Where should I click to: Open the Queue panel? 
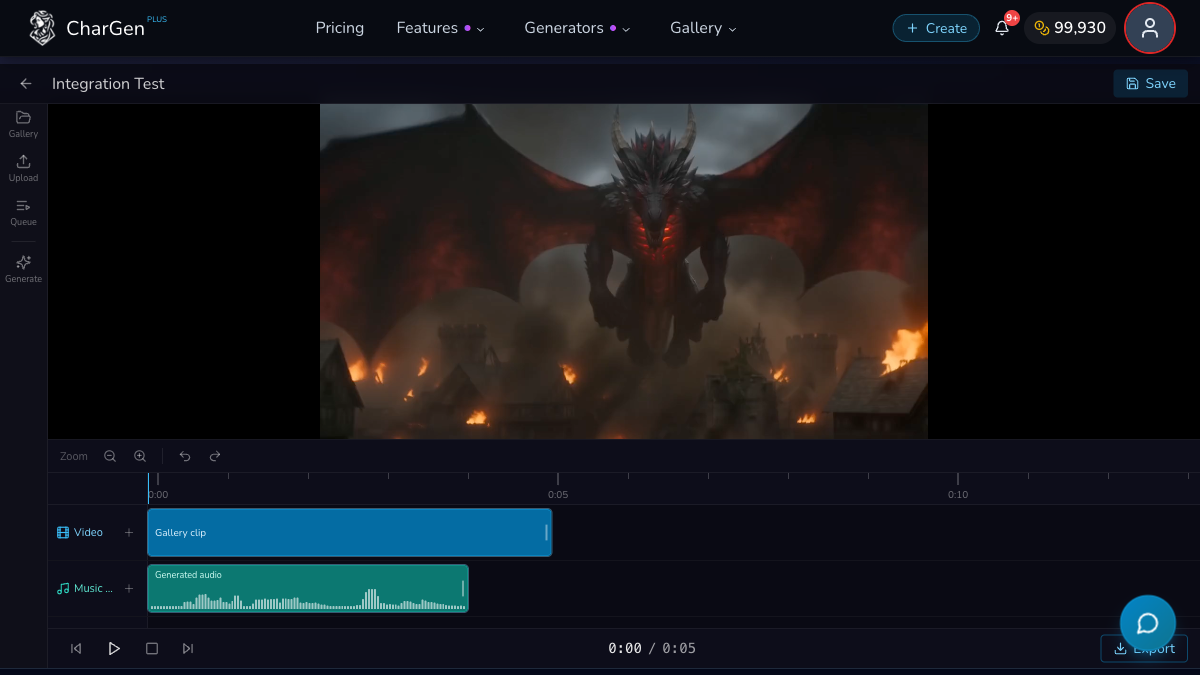click(x=22, y=212)
